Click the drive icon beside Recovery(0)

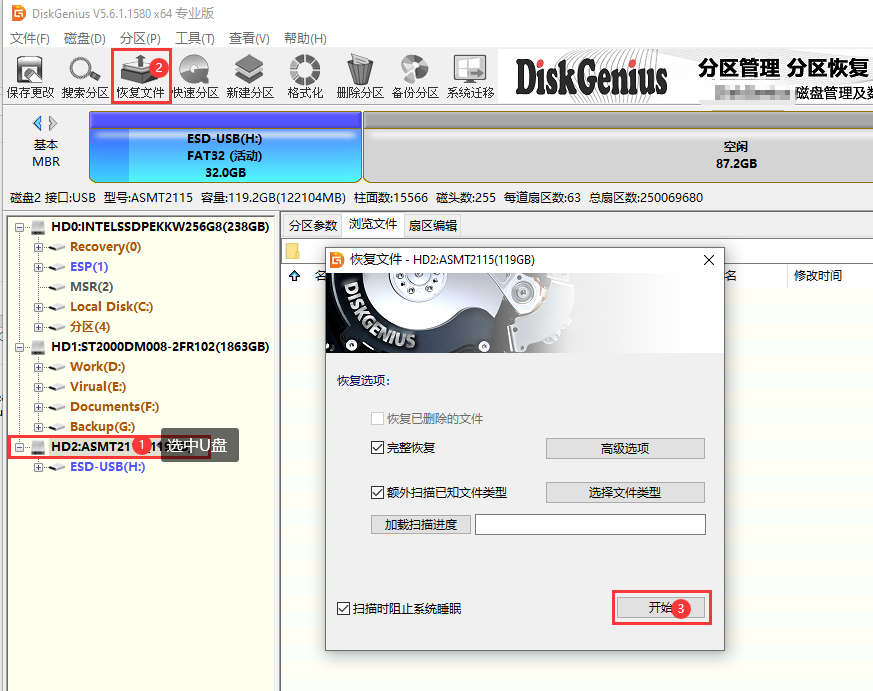pyautogui.click(x=56, y=247)
